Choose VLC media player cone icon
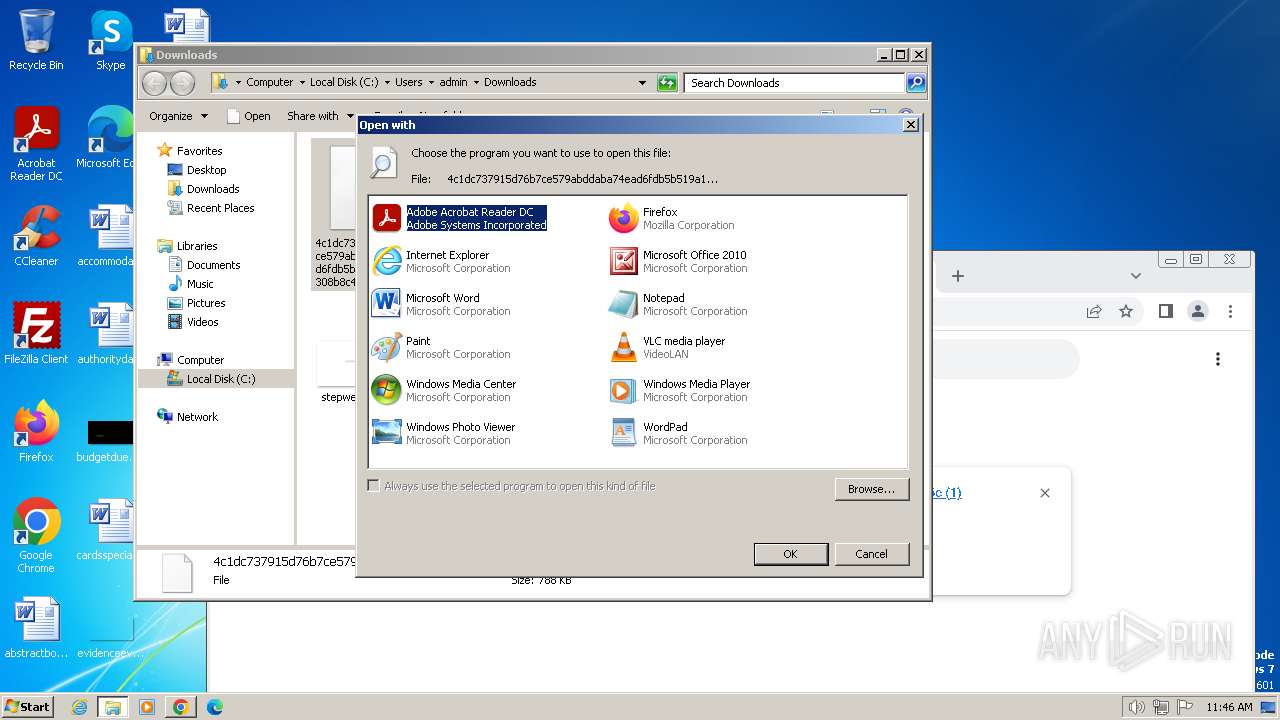Viewport: 1280px width, 720px height. [624, 347]
